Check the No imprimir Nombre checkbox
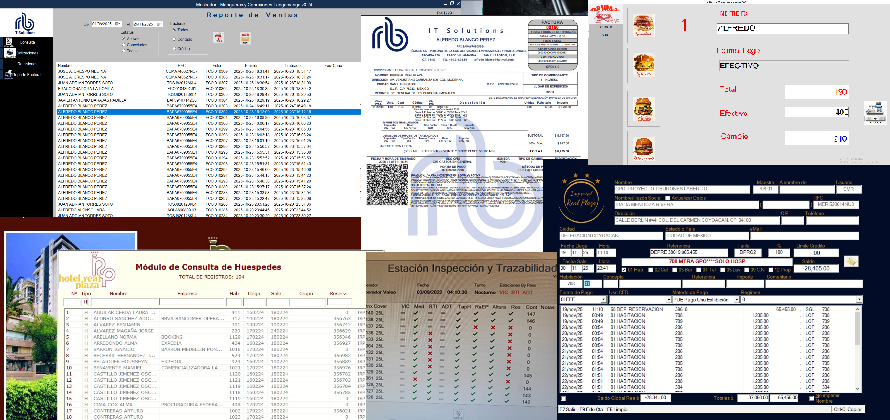 point(811,398)
